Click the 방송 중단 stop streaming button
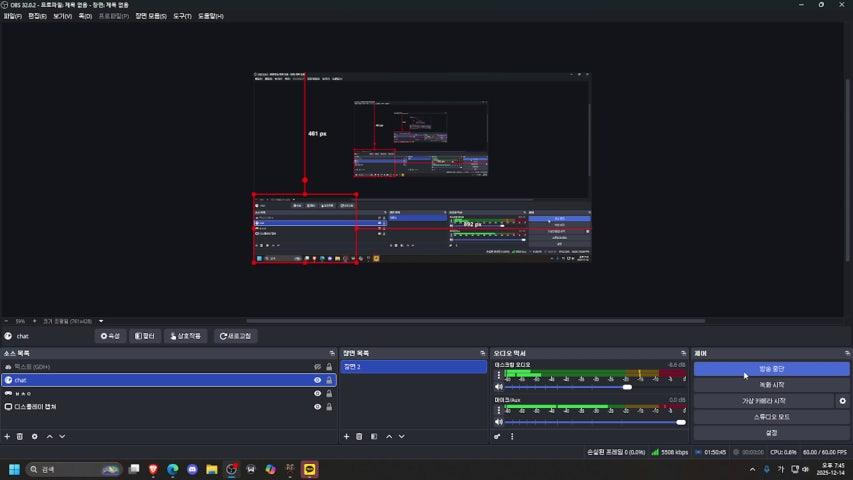853x480 pixels. 771,369
